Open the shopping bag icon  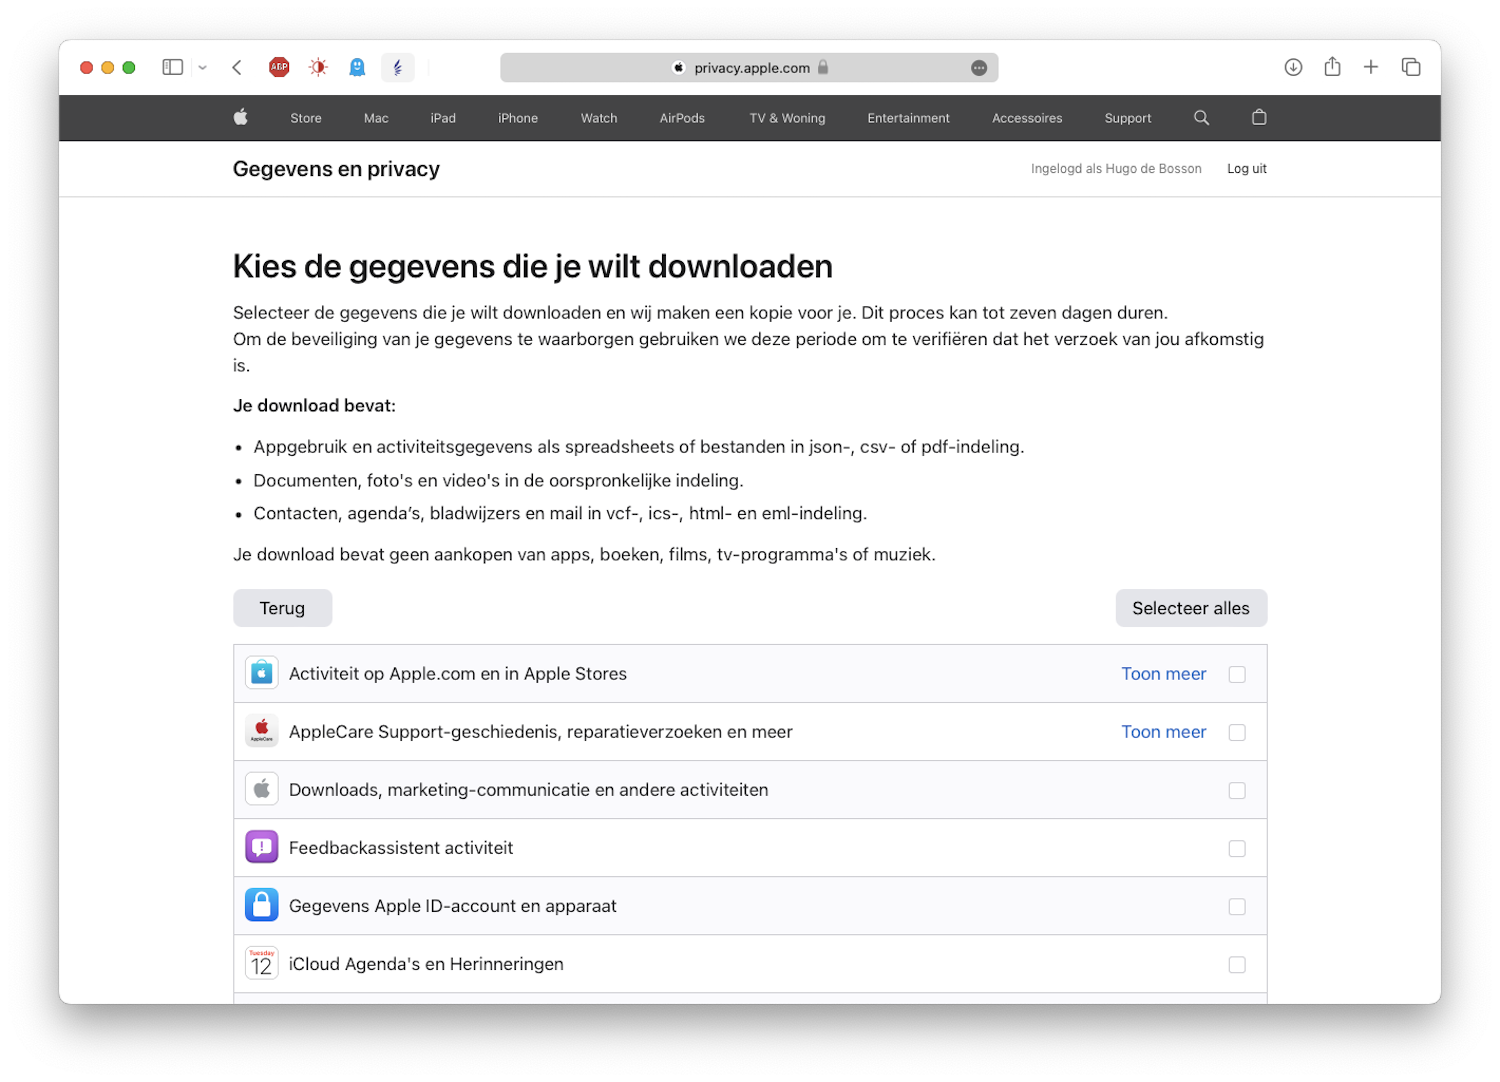1259,117
